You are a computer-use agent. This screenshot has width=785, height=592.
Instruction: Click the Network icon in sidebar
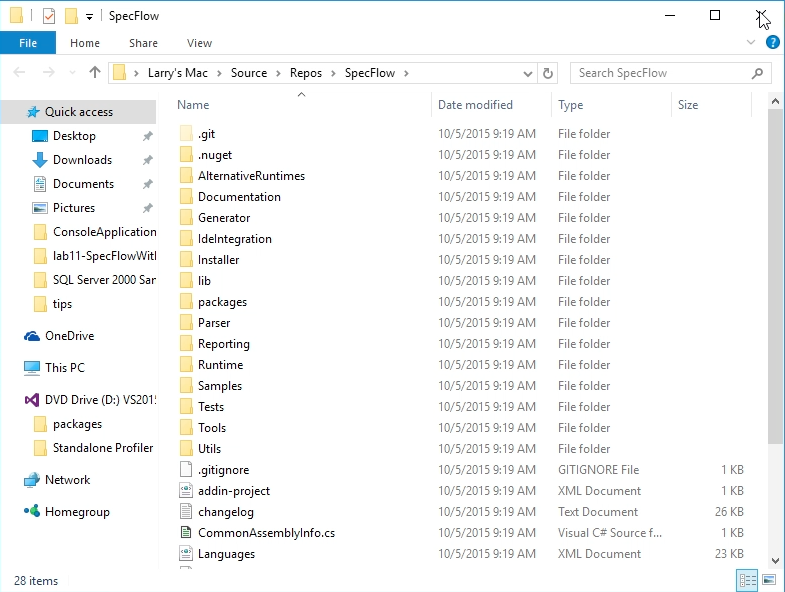pyautogui.click(x=32, y=480)
